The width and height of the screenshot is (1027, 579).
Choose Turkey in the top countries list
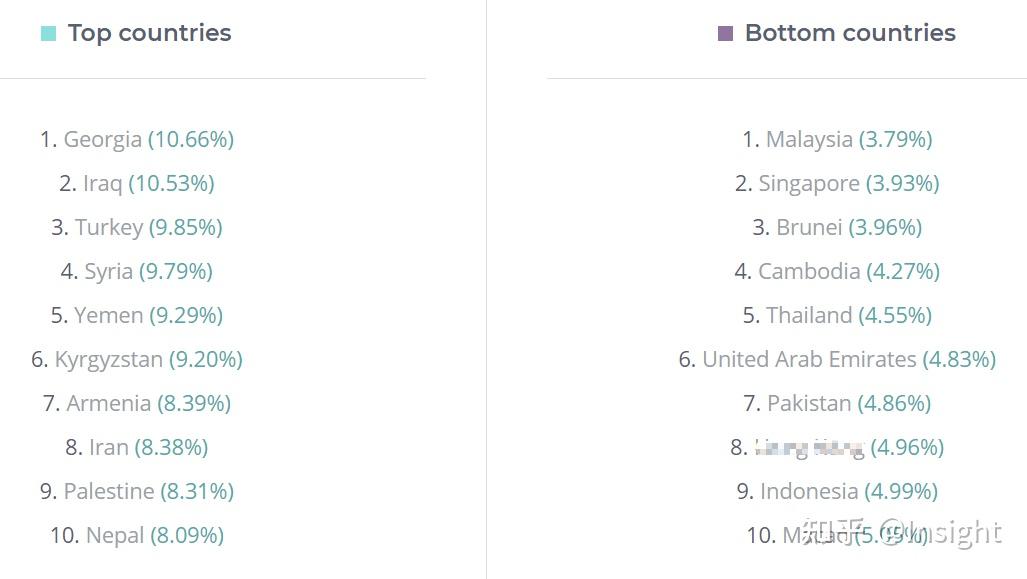(x=137, y=227)
